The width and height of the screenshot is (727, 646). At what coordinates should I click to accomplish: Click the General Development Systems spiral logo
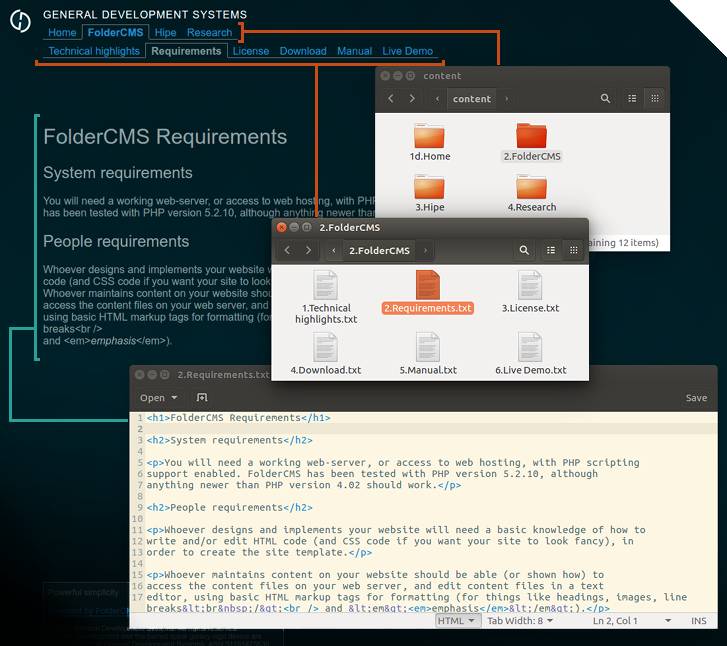[x=20, y=21]
